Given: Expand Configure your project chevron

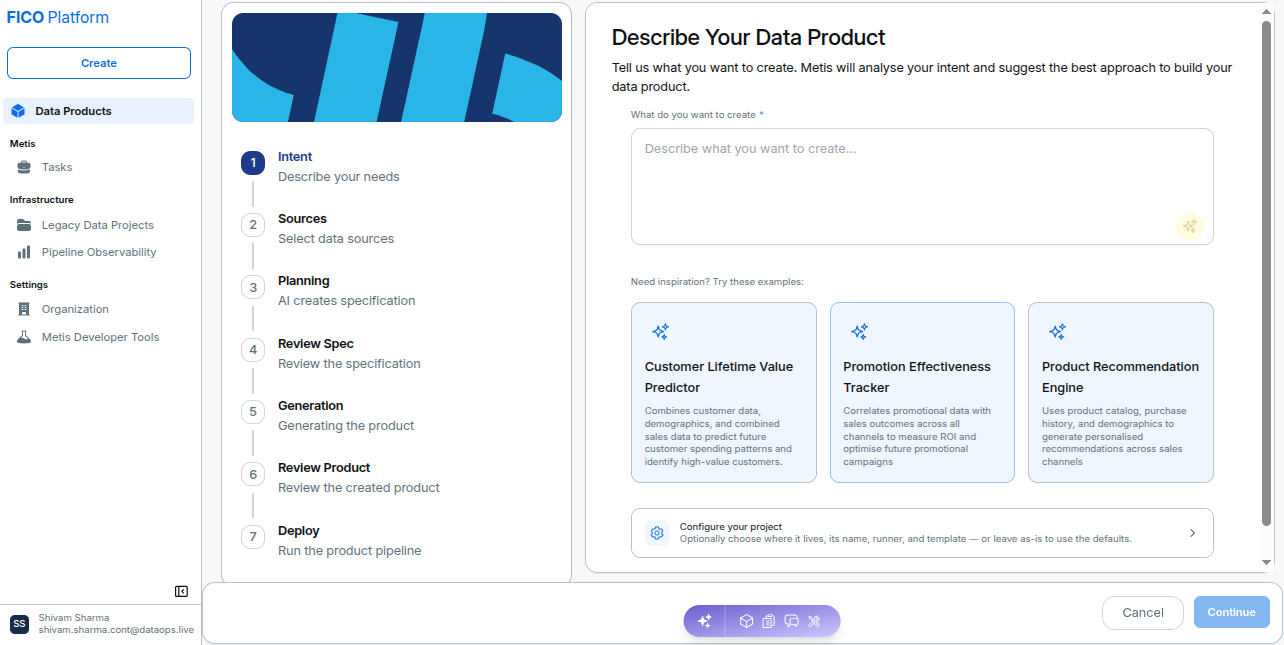Looking at the screenshot, I should [1192, 533].
